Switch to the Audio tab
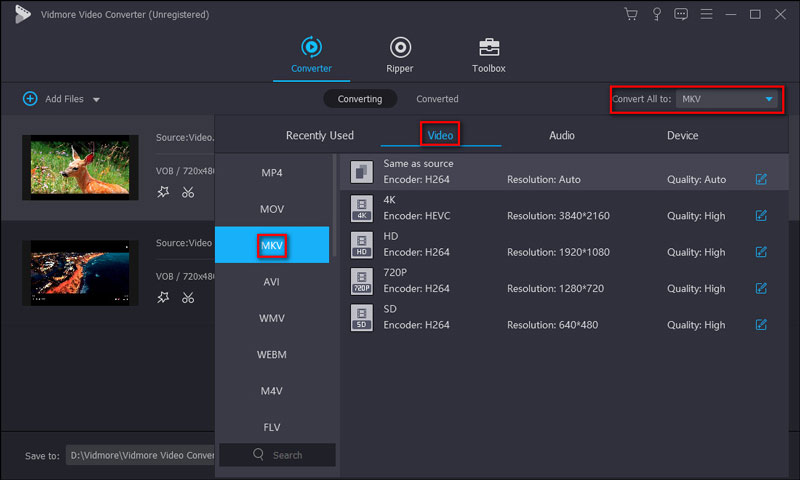The height and width of the screenshot is (480, 800). point(562,135)
